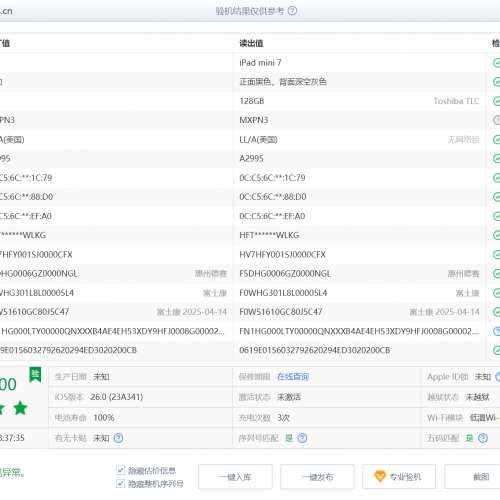Select LL/A(美国) in read value column
Image resolution: width=500 pixels, height=500 pixels.
point(258,139)
